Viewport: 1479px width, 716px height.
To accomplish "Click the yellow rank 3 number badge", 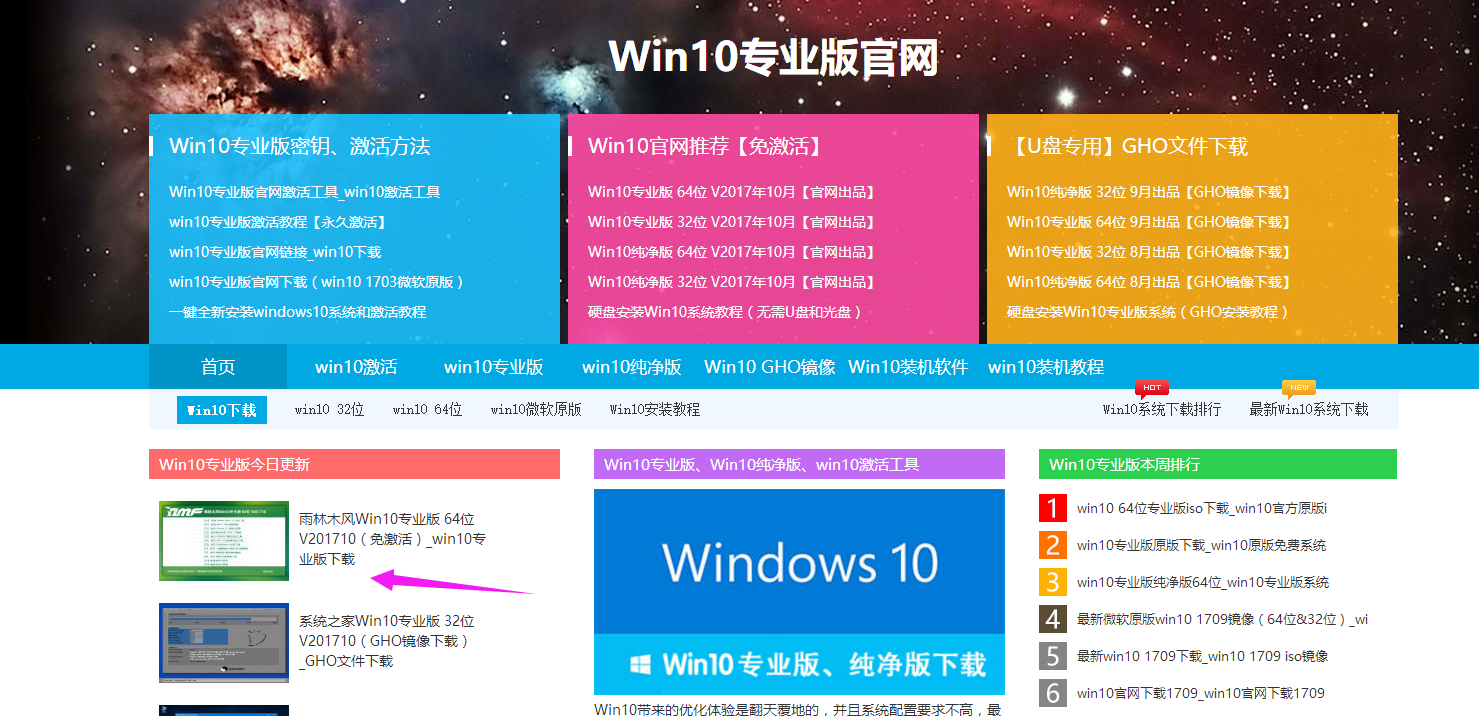I will click(x=1053, y=582).
